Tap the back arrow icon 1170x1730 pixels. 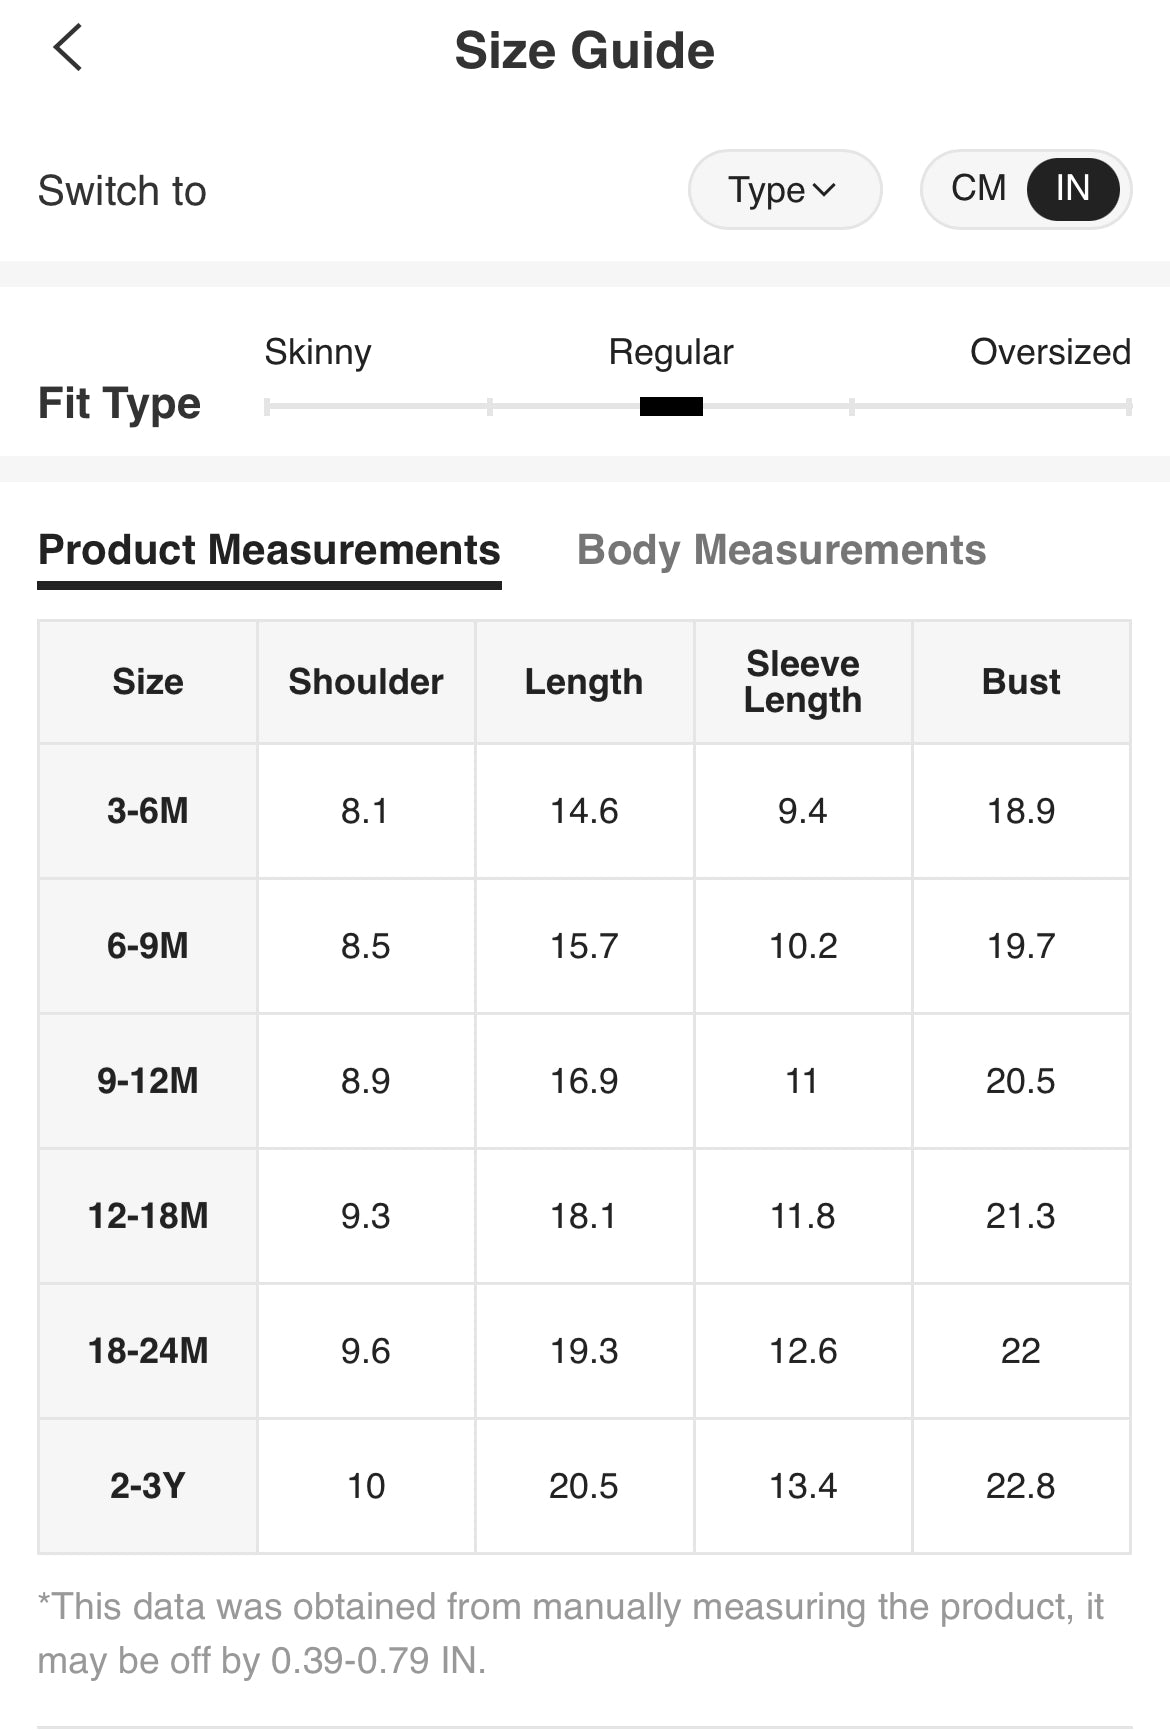pyautogui.click(x=67, y=48)
